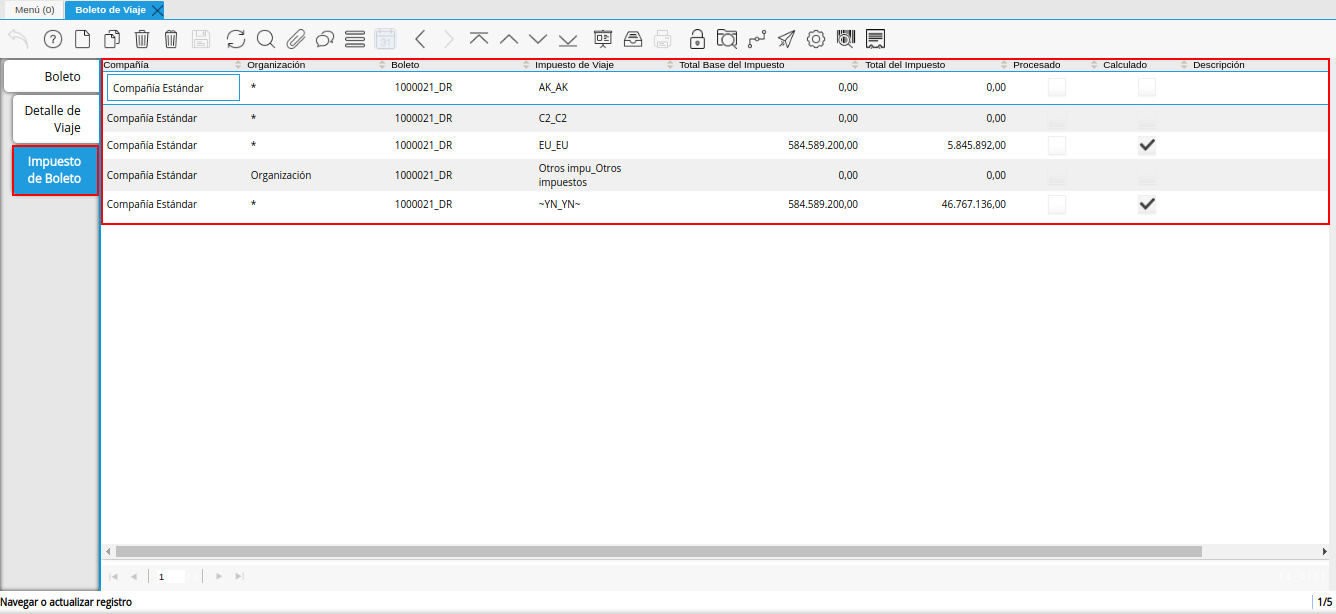Create a new record with blank page icon
Viewport: 1336px width, 614px height.
click(83, 39)
